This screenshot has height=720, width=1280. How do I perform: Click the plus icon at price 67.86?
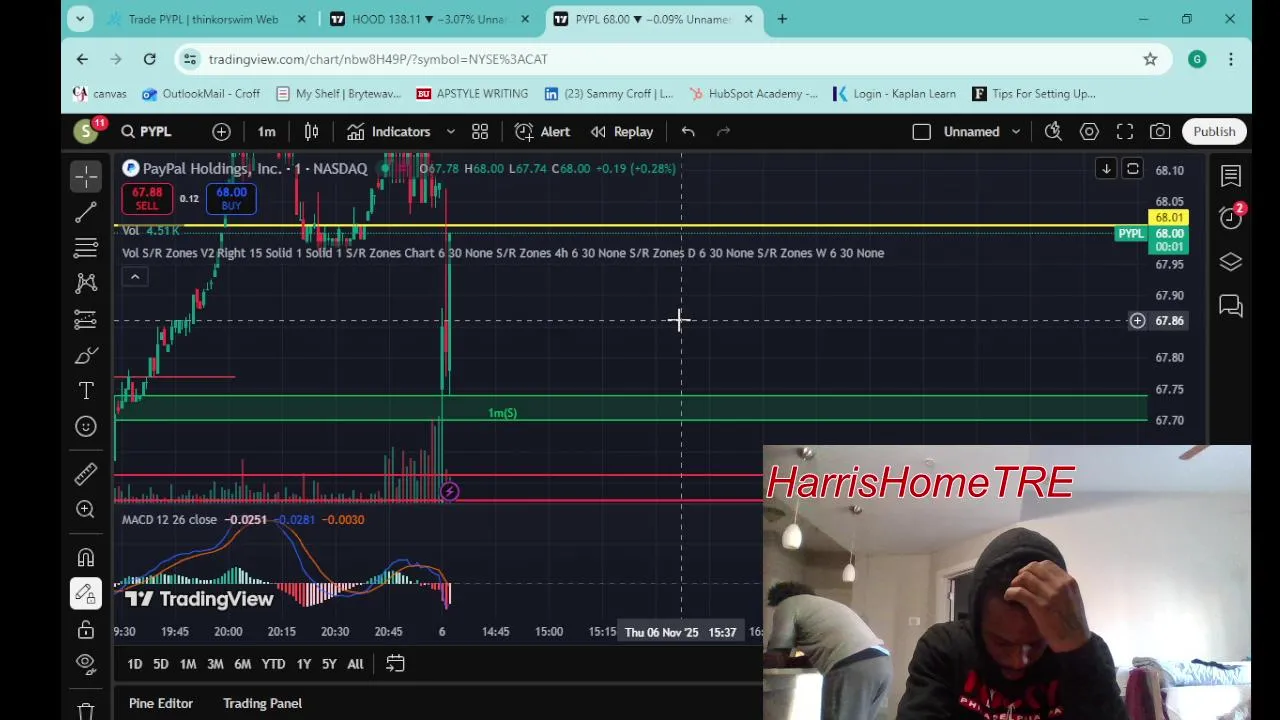[x=1137, y=321]
